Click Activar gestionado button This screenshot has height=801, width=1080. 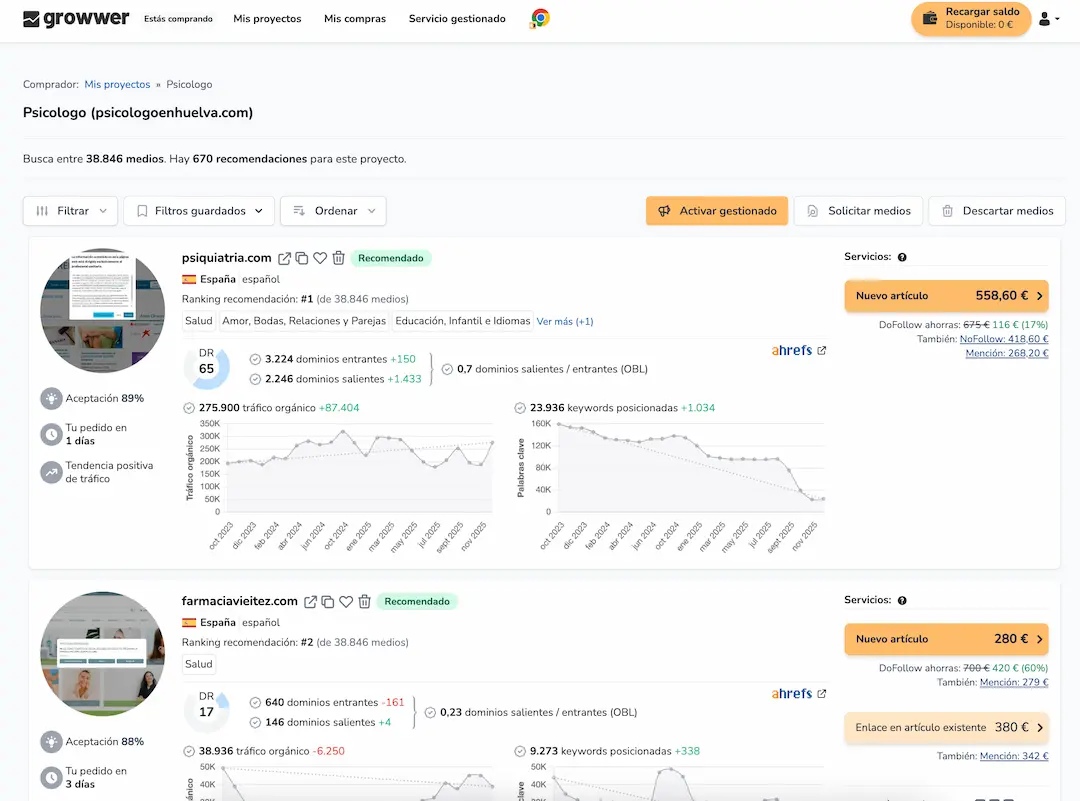[717, 211]
